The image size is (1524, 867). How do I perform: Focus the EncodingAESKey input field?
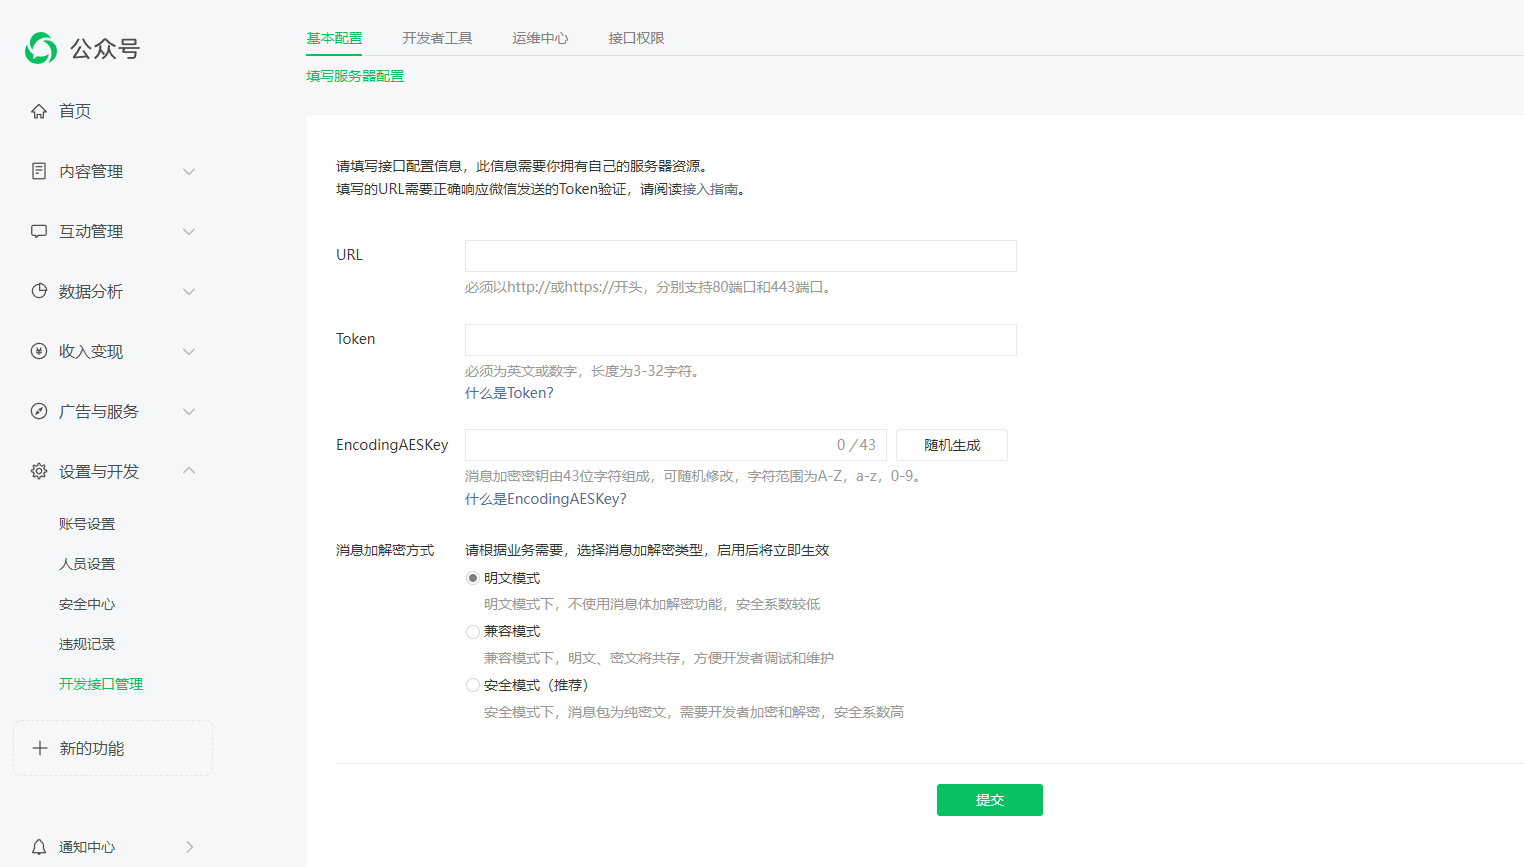[x=676, y=445]
